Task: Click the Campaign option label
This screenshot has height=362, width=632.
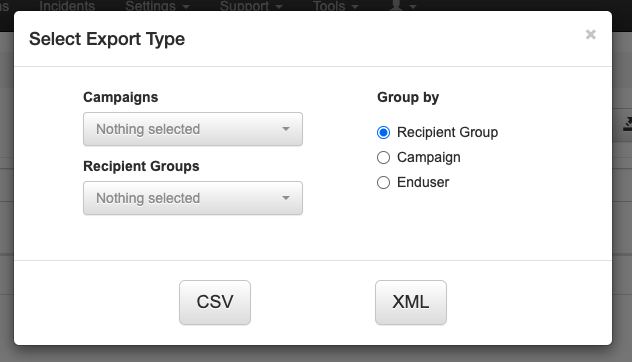Action: (x=428, y=157)
